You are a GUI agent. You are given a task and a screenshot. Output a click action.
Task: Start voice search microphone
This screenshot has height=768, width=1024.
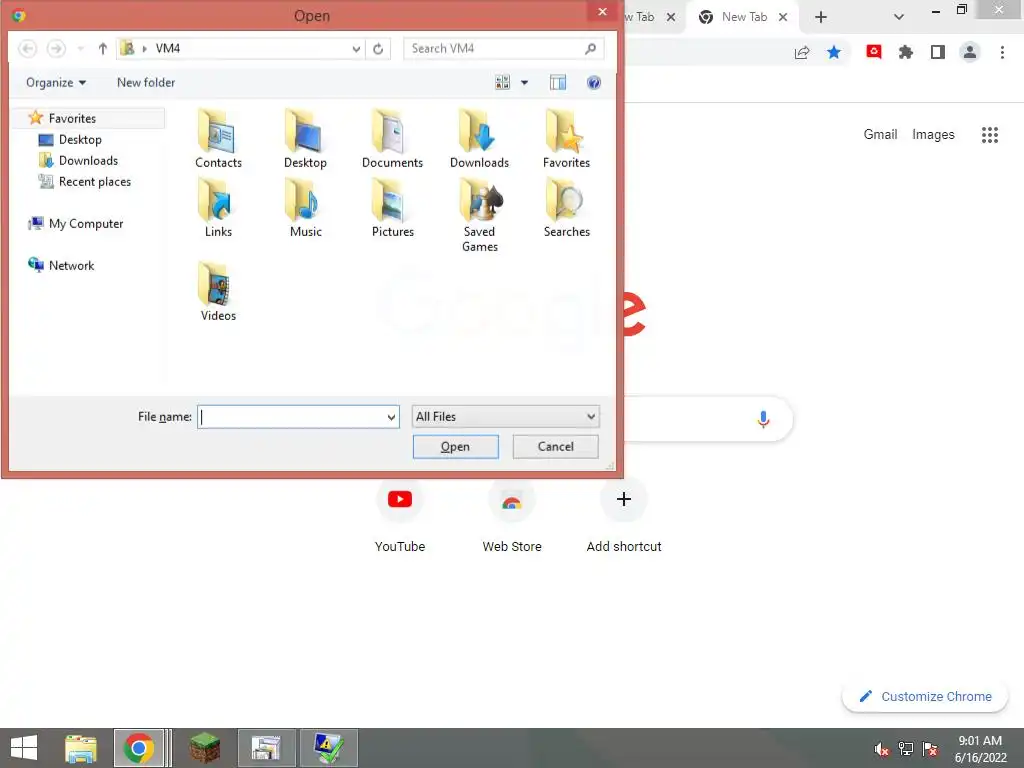(763, 419)
